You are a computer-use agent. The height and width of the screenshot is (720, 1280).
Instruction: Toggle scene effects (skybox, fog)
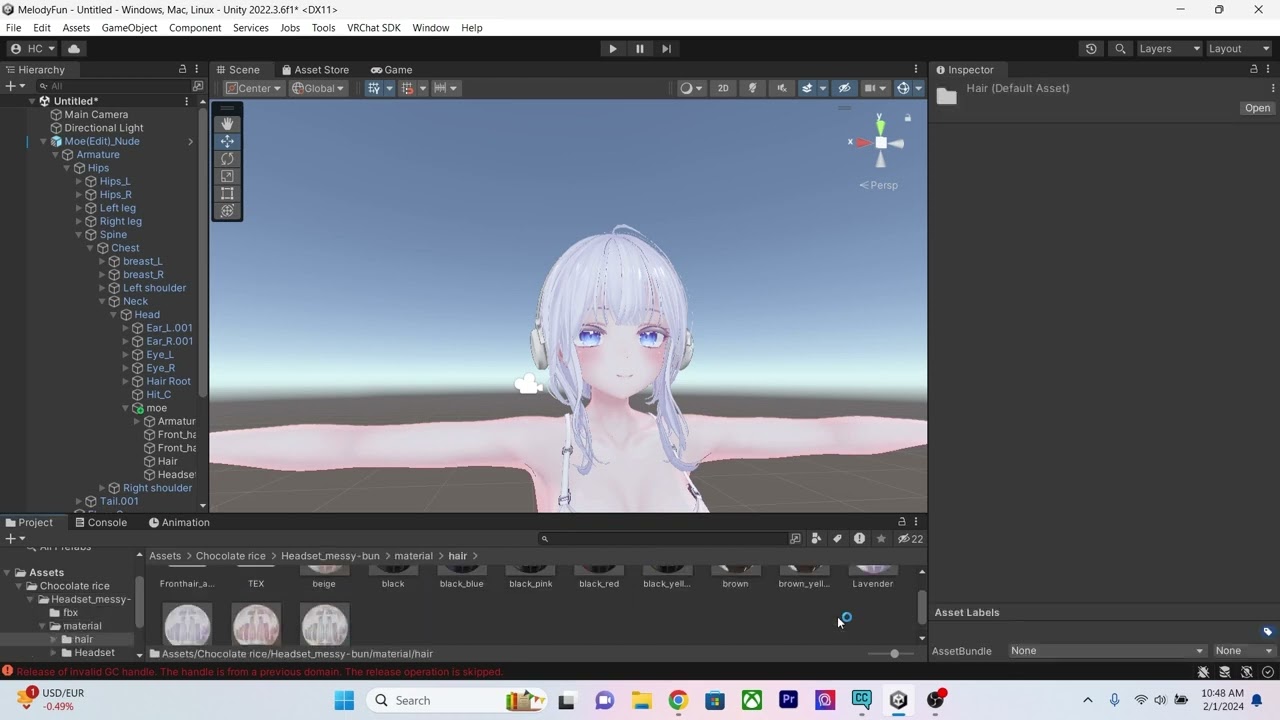807,88
